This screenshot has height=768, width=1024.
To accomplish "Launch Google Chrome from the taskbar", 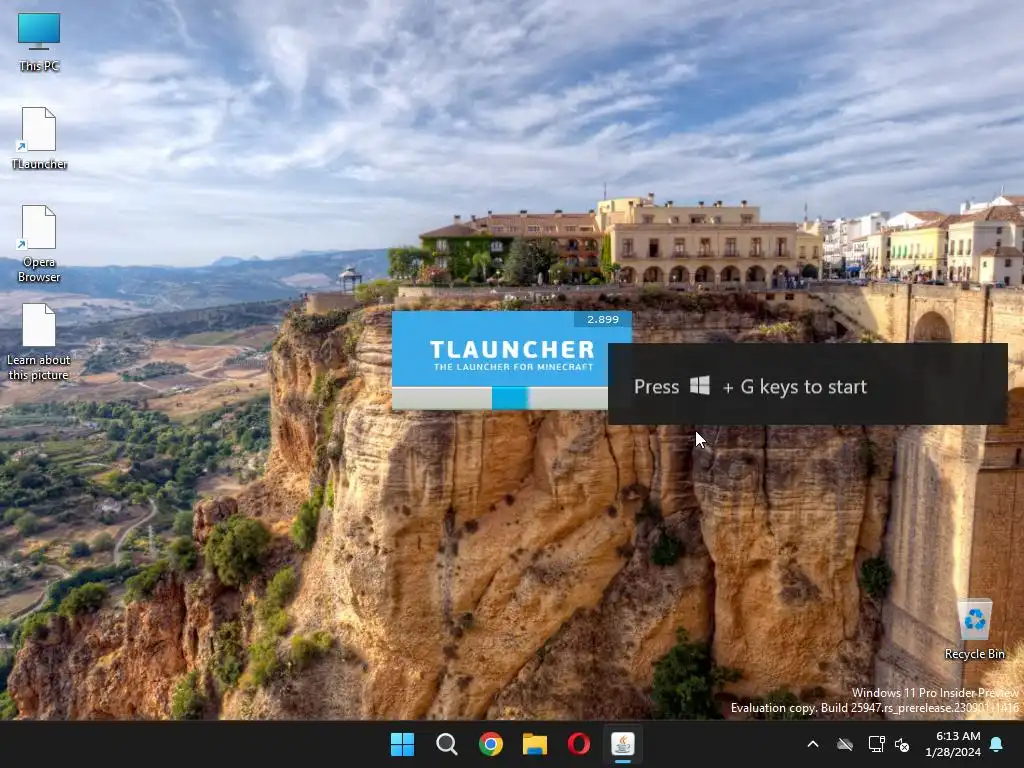I will (x=490, y=744).
